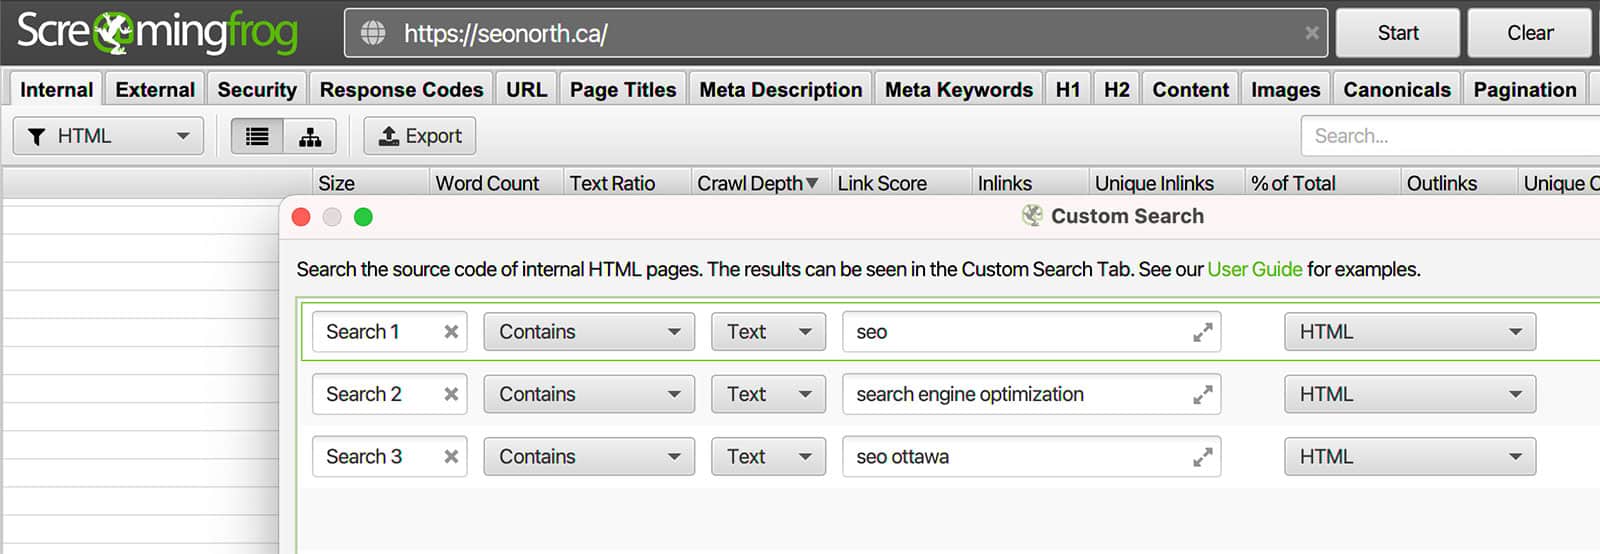Viewport: 1600px width, 554px height.
Task: Click the Custom Search title icon
Action: click(1032, 216)
